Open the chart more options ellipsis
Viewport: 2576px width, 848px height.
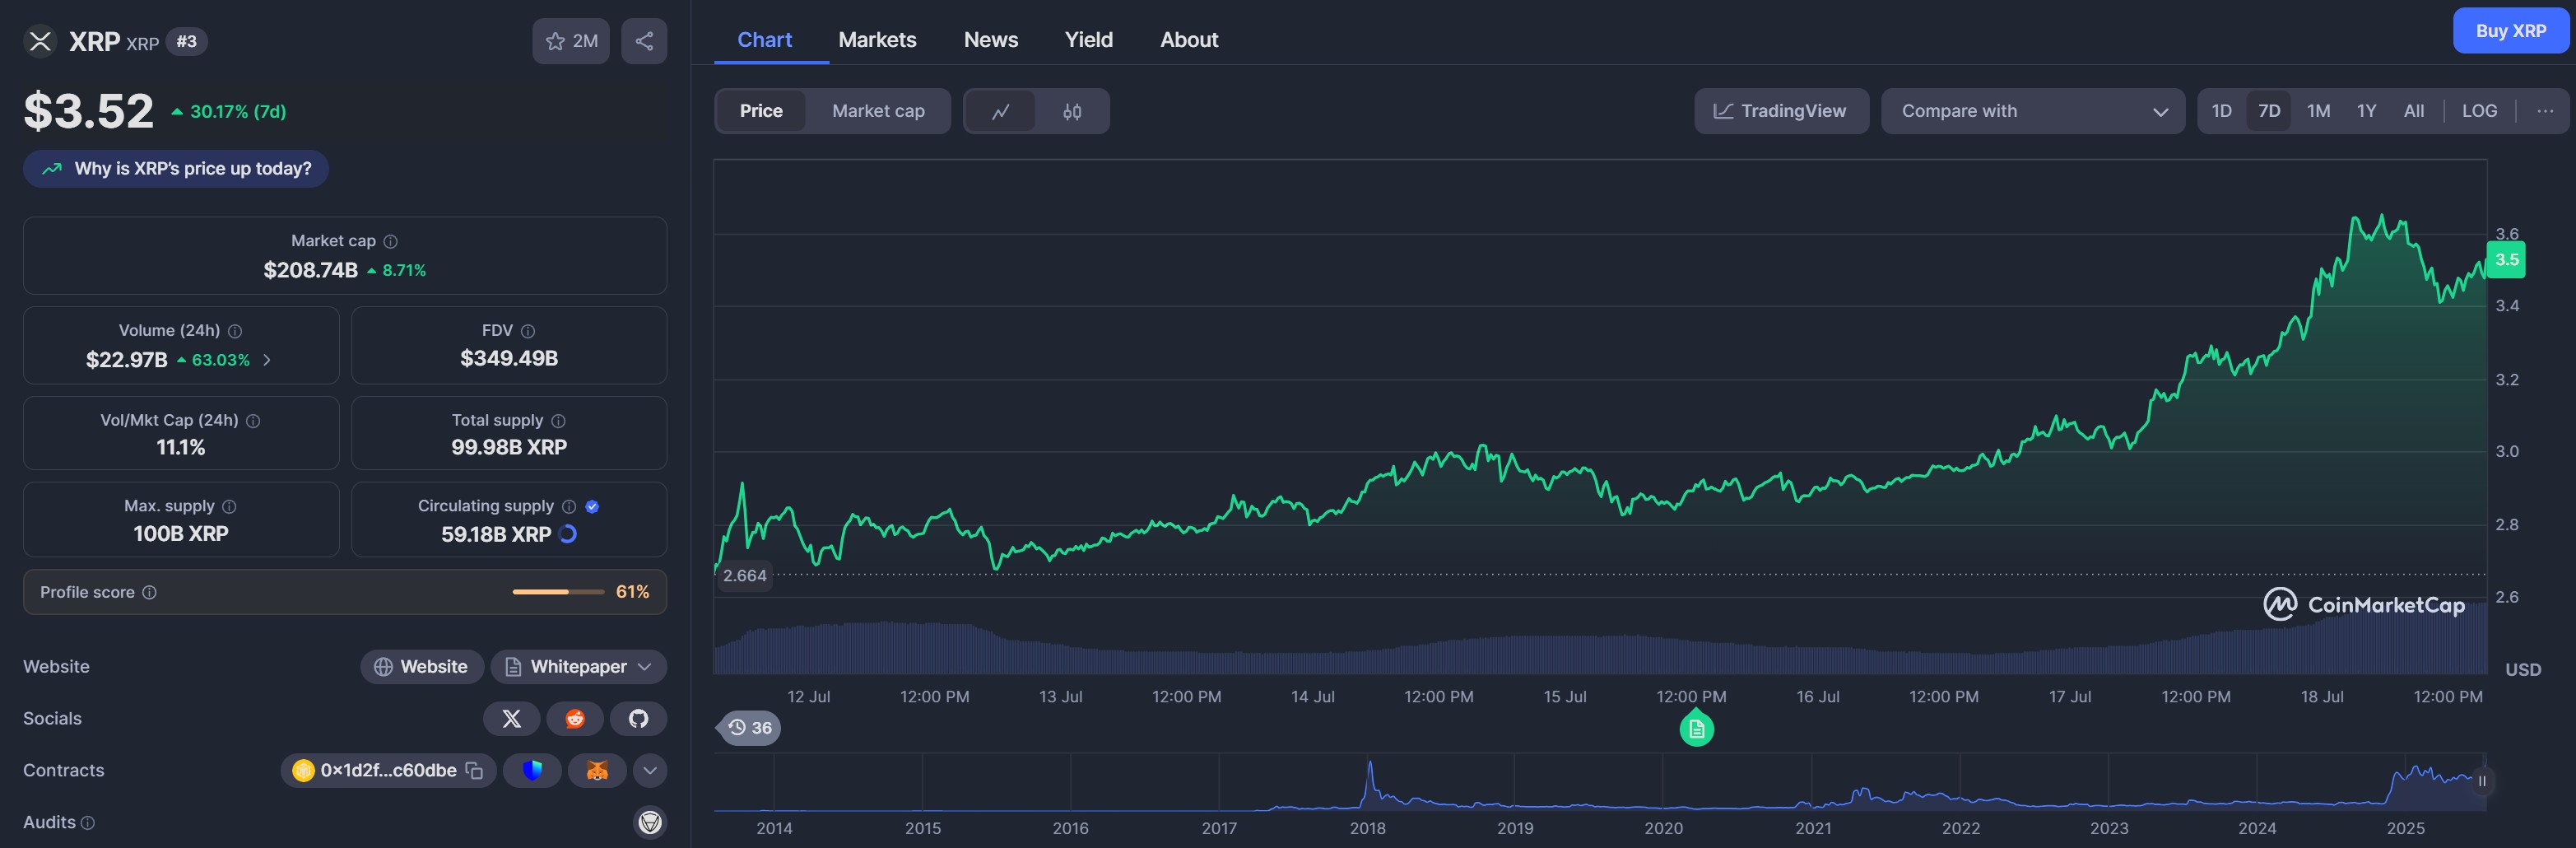pos(2544,111)
